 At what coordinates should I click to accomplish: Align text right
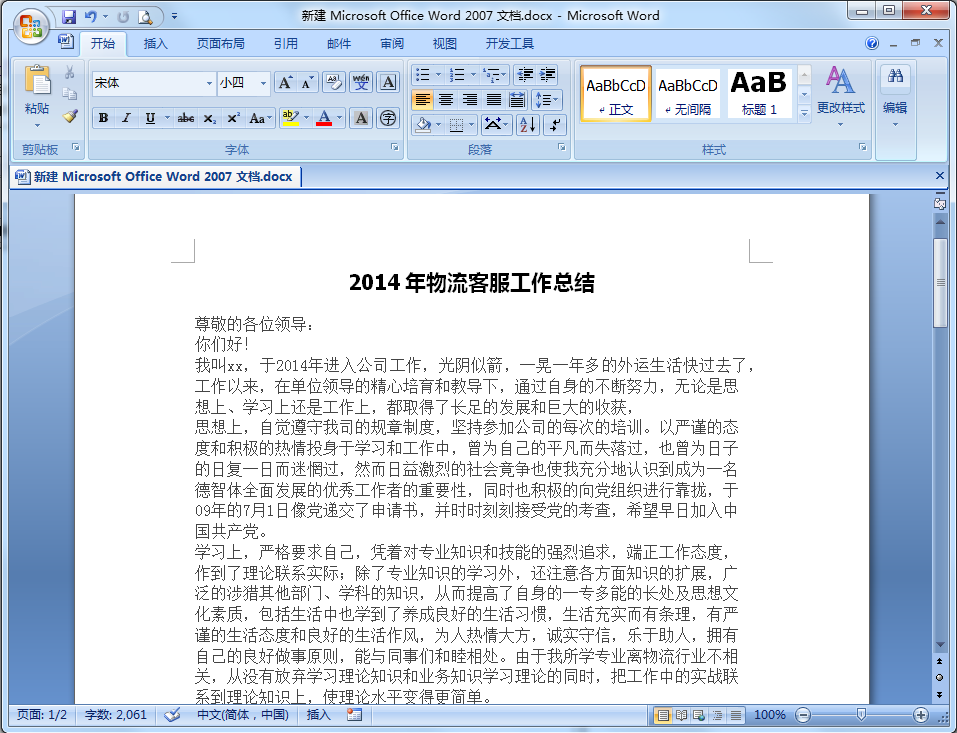tap(470, 99)
